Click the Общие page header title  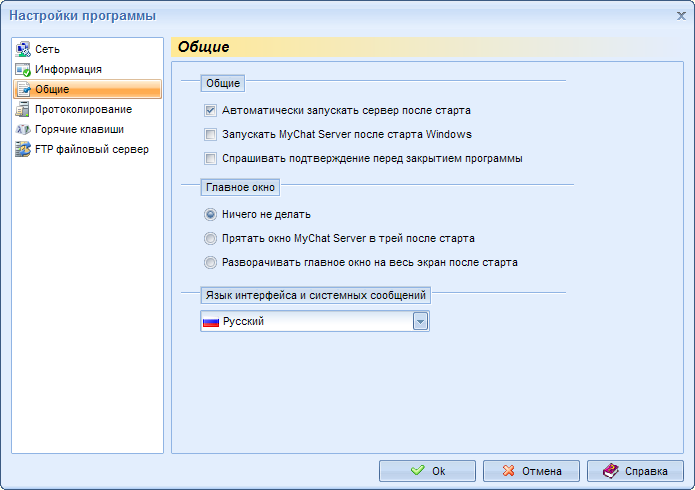tap(203, 47)
